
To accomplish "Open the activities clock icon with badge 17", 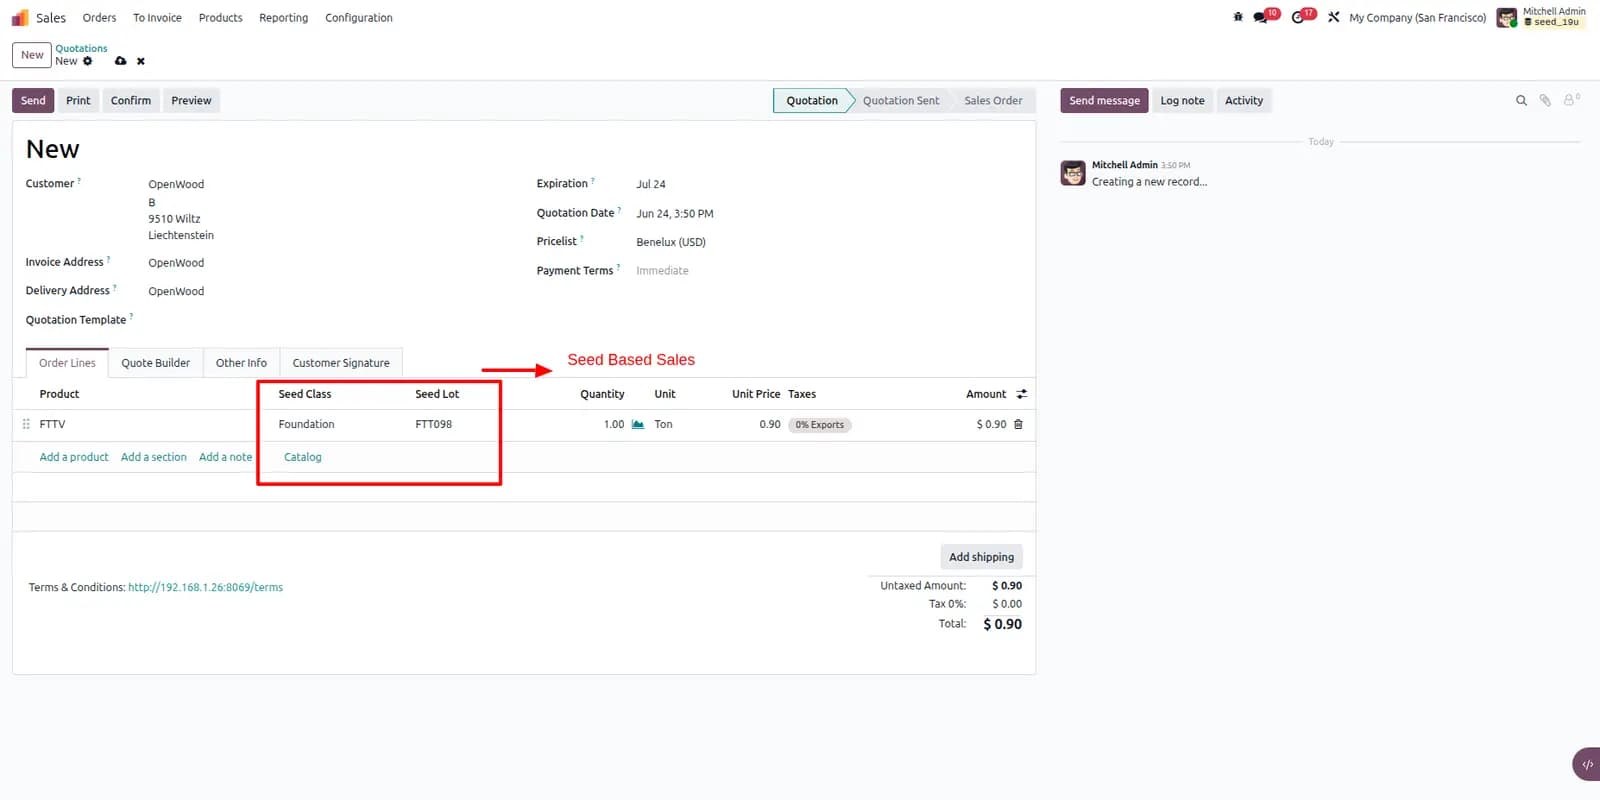I will click(x=1298, y=17).
